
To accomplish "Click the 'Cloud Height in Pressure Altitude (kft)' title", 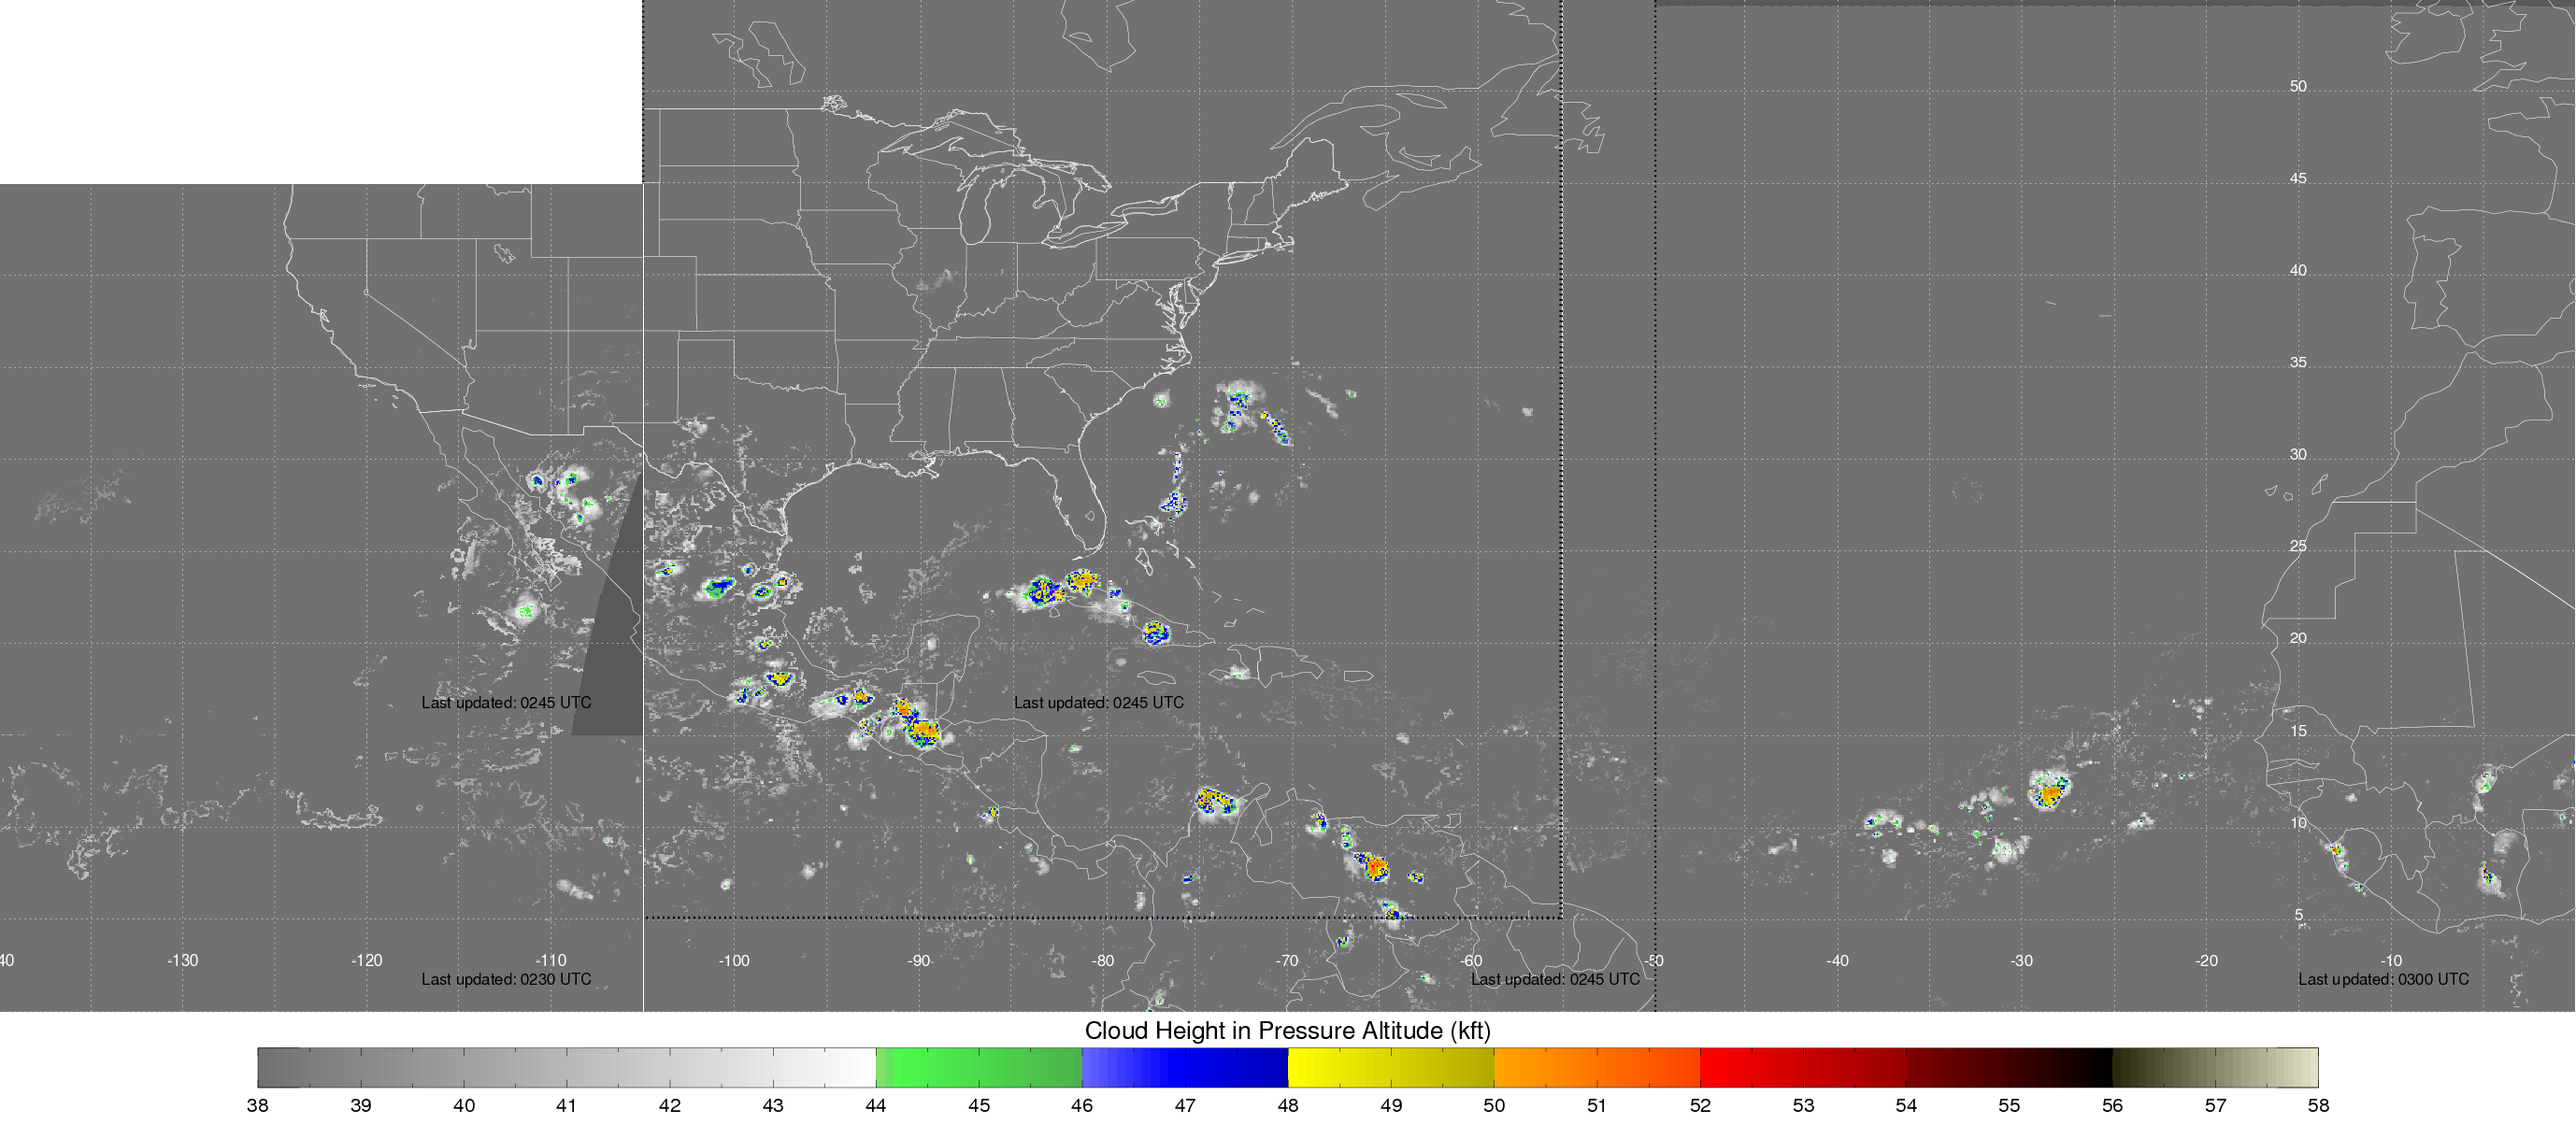I will [x=1287, y=1030].
